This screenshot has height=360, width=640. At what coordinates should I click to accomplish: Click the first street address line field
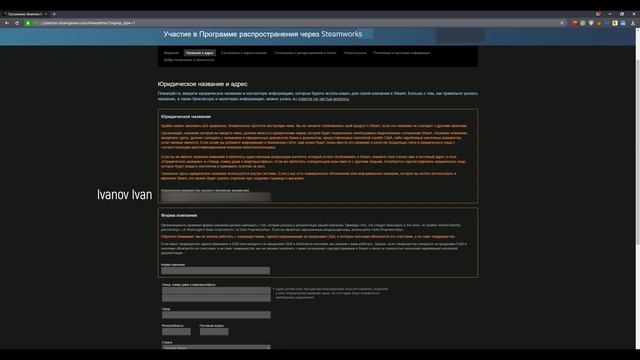pos(216,291)
